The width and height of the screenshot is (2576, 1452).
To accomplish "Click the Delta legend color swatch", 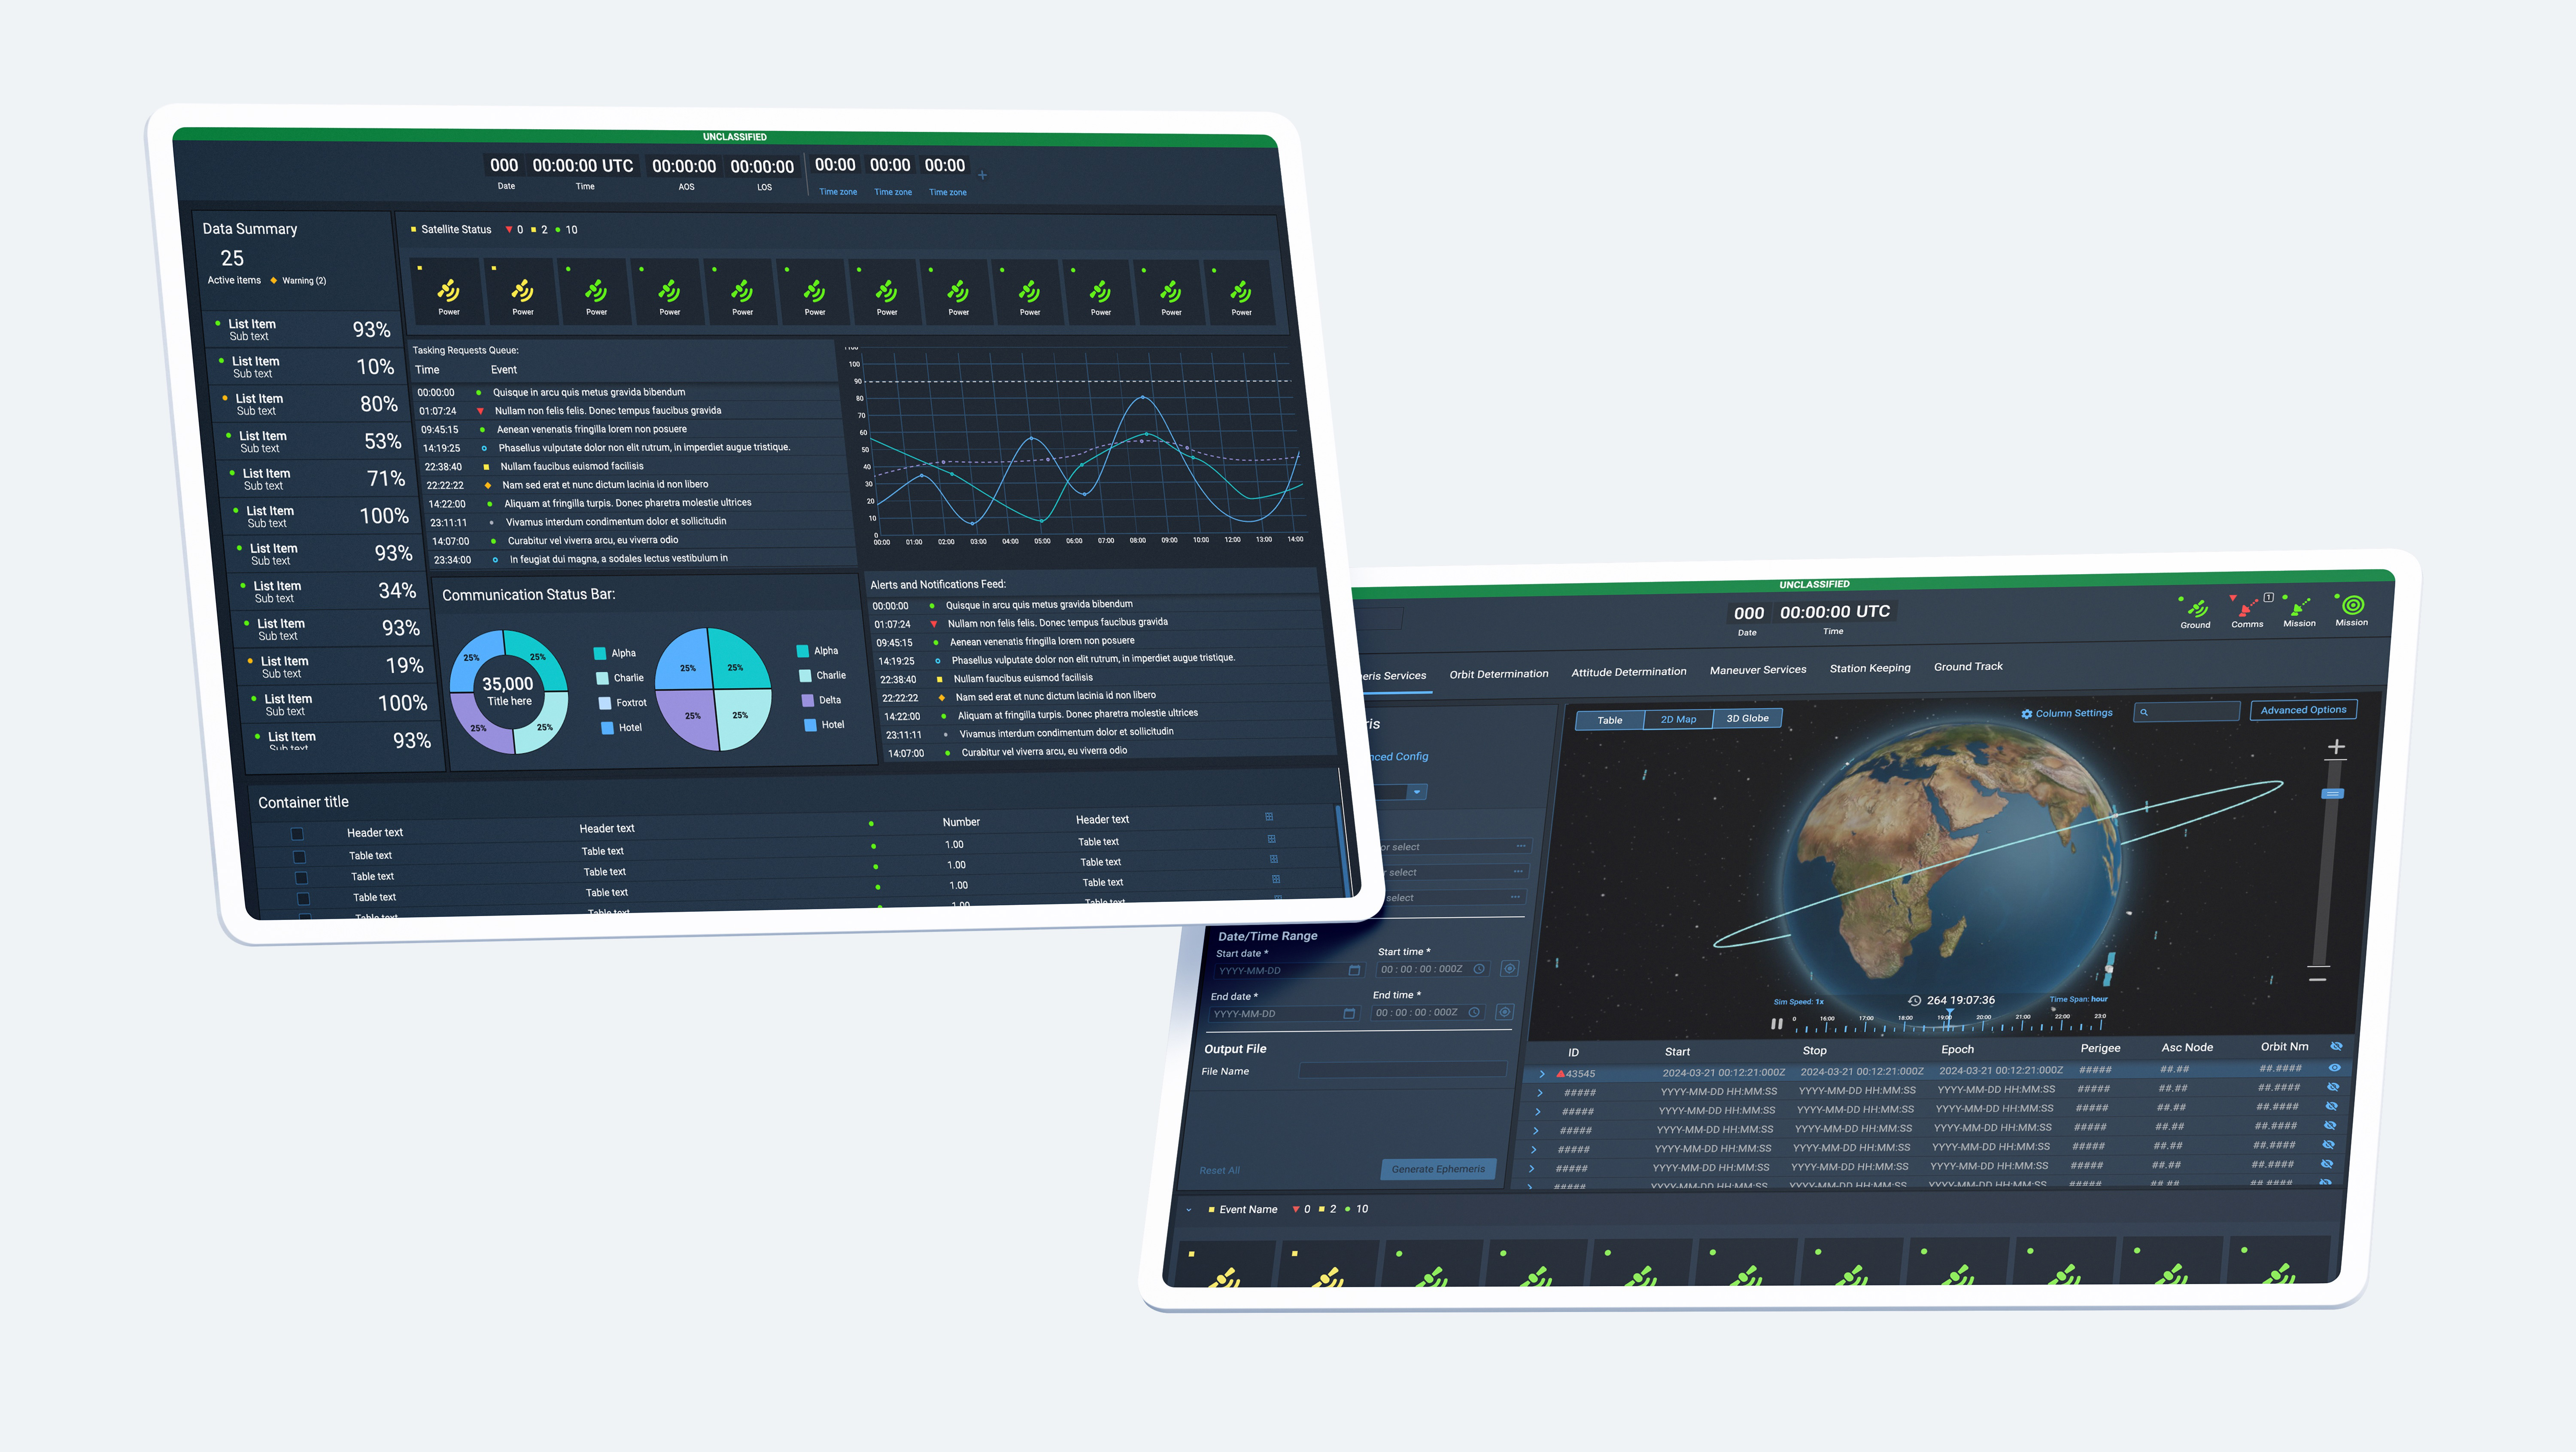I will [x=807, y=700].
